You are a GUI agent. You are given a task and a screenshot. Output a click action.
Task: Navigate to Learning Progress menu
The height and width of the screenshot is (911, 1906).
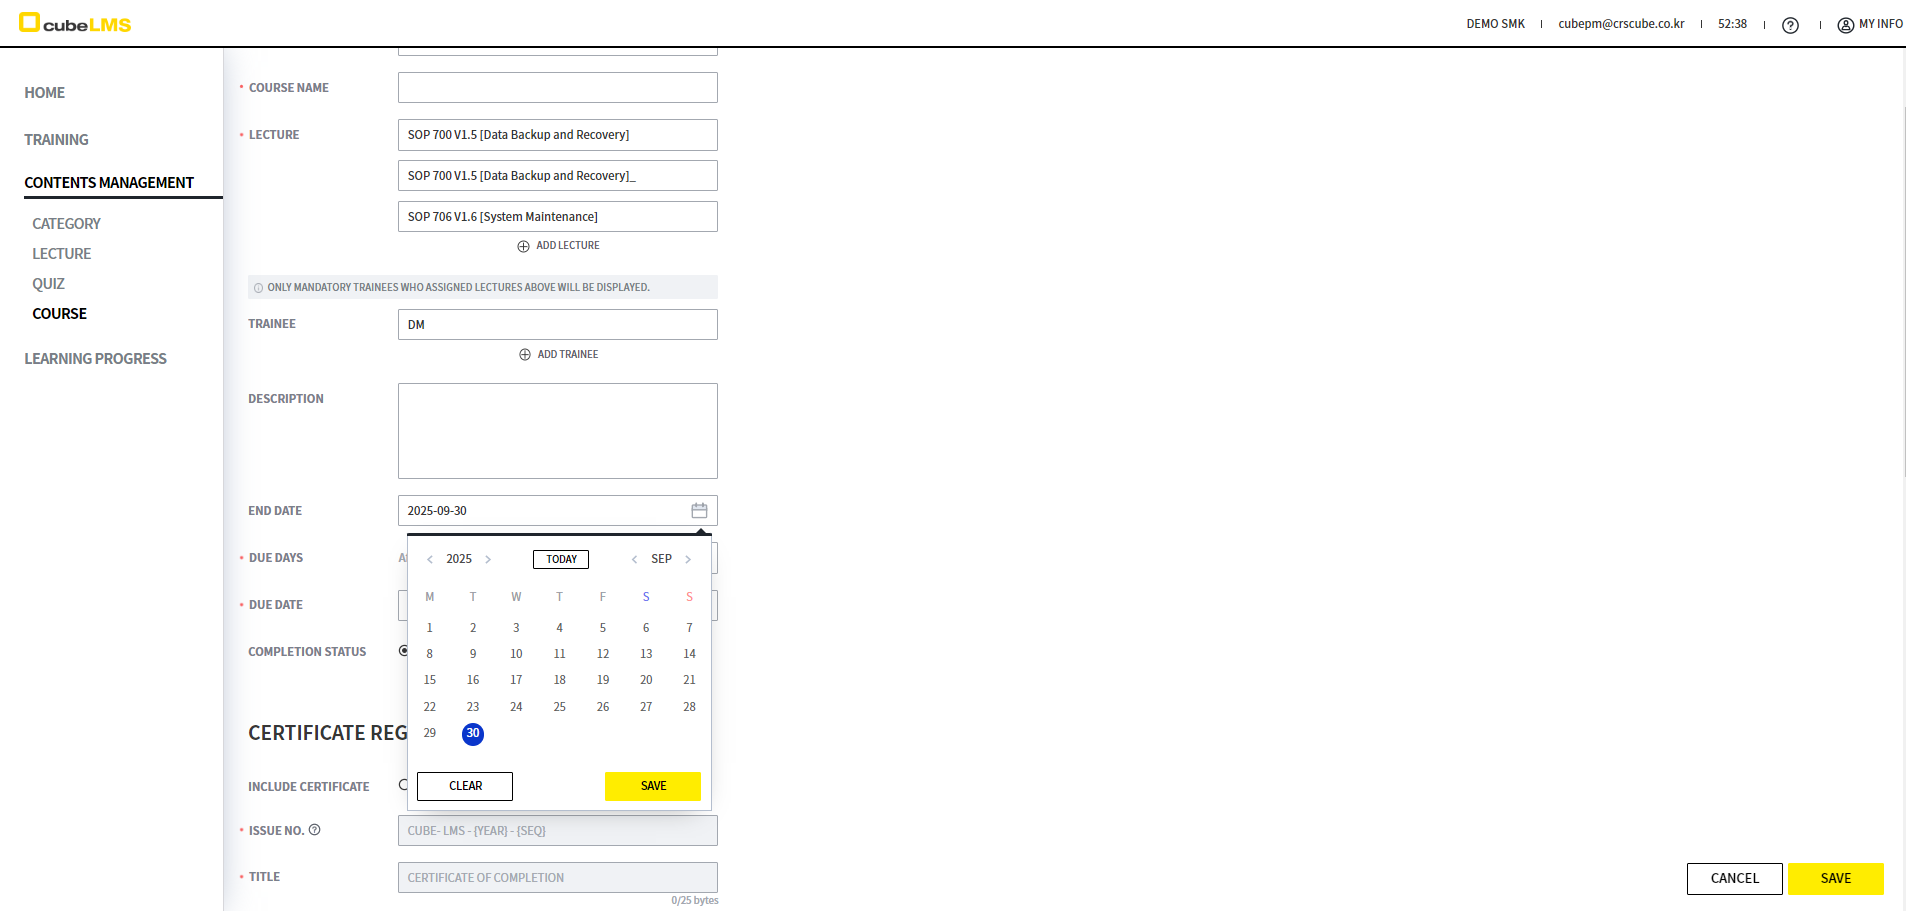point(95,359)
